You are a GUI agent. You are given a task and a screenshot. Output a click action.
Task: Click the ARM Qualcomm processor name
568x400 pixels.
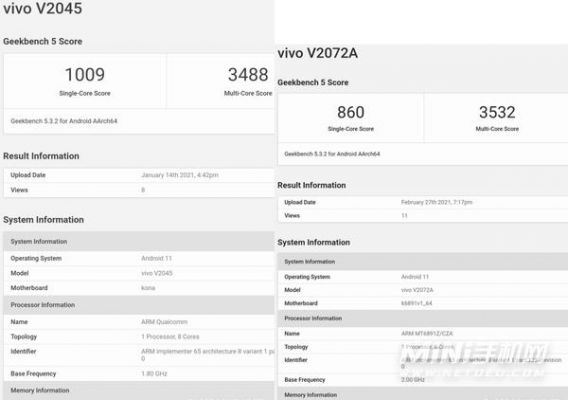tap(164, 322)
